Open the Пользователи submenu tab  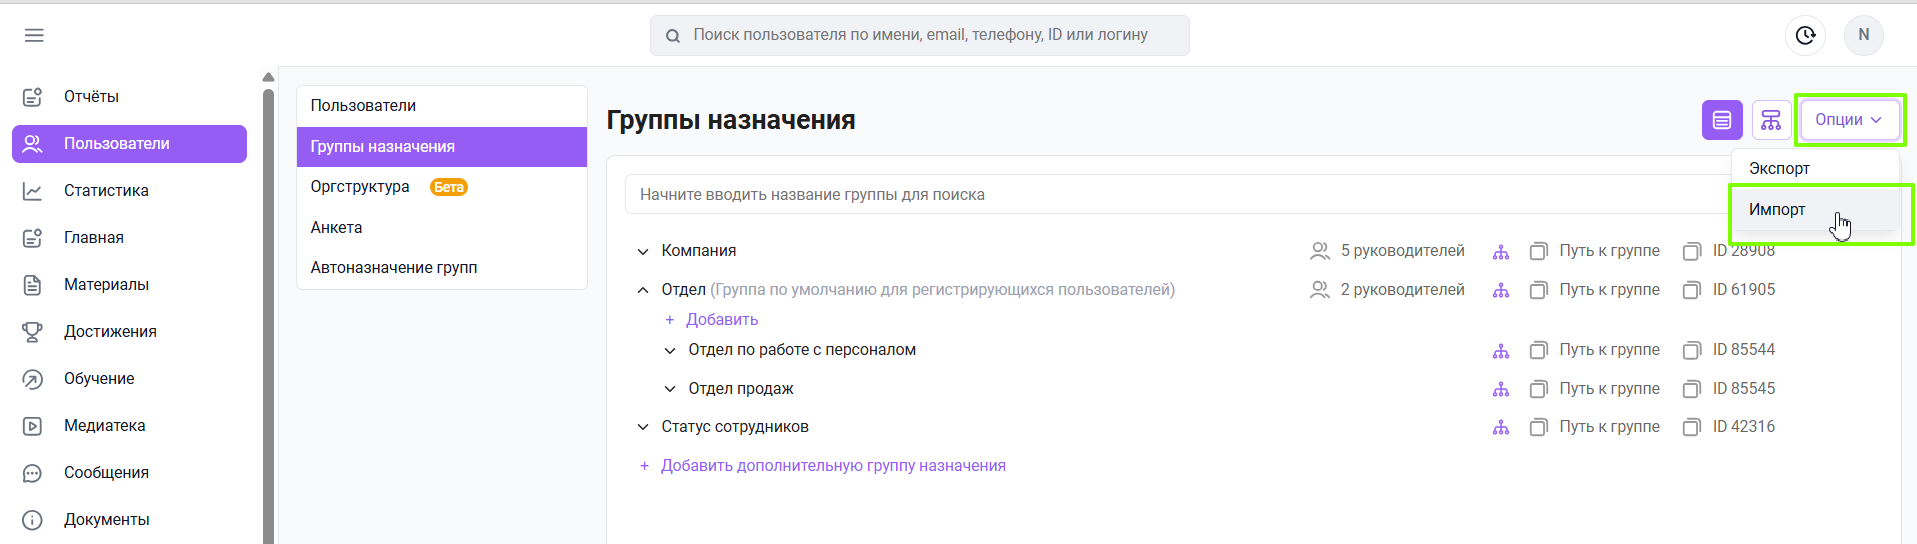442,106
